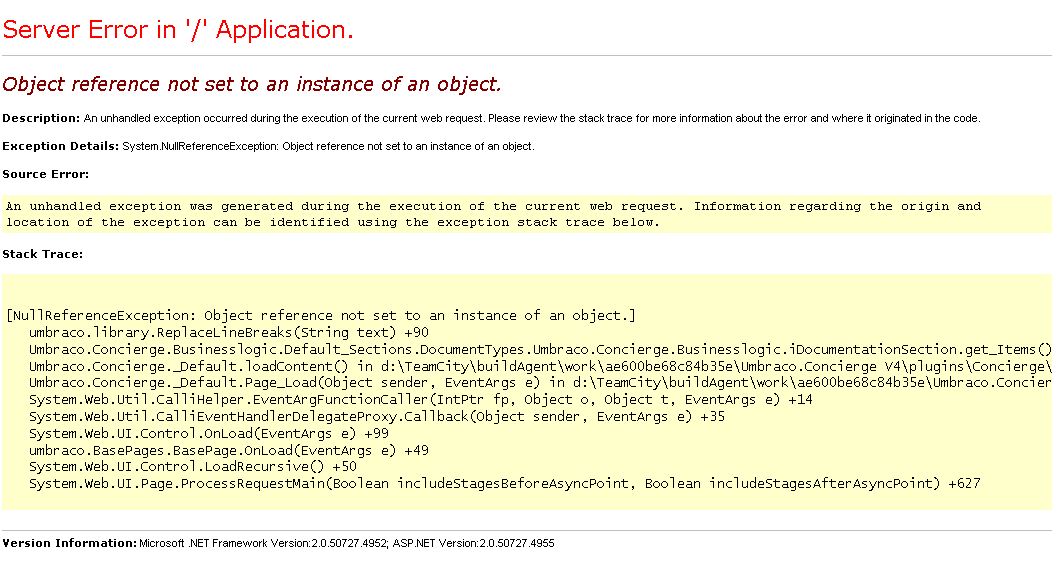
Task: Click the CalliHelper.EventArgFunctionCaller line
Action: [420, 399]
